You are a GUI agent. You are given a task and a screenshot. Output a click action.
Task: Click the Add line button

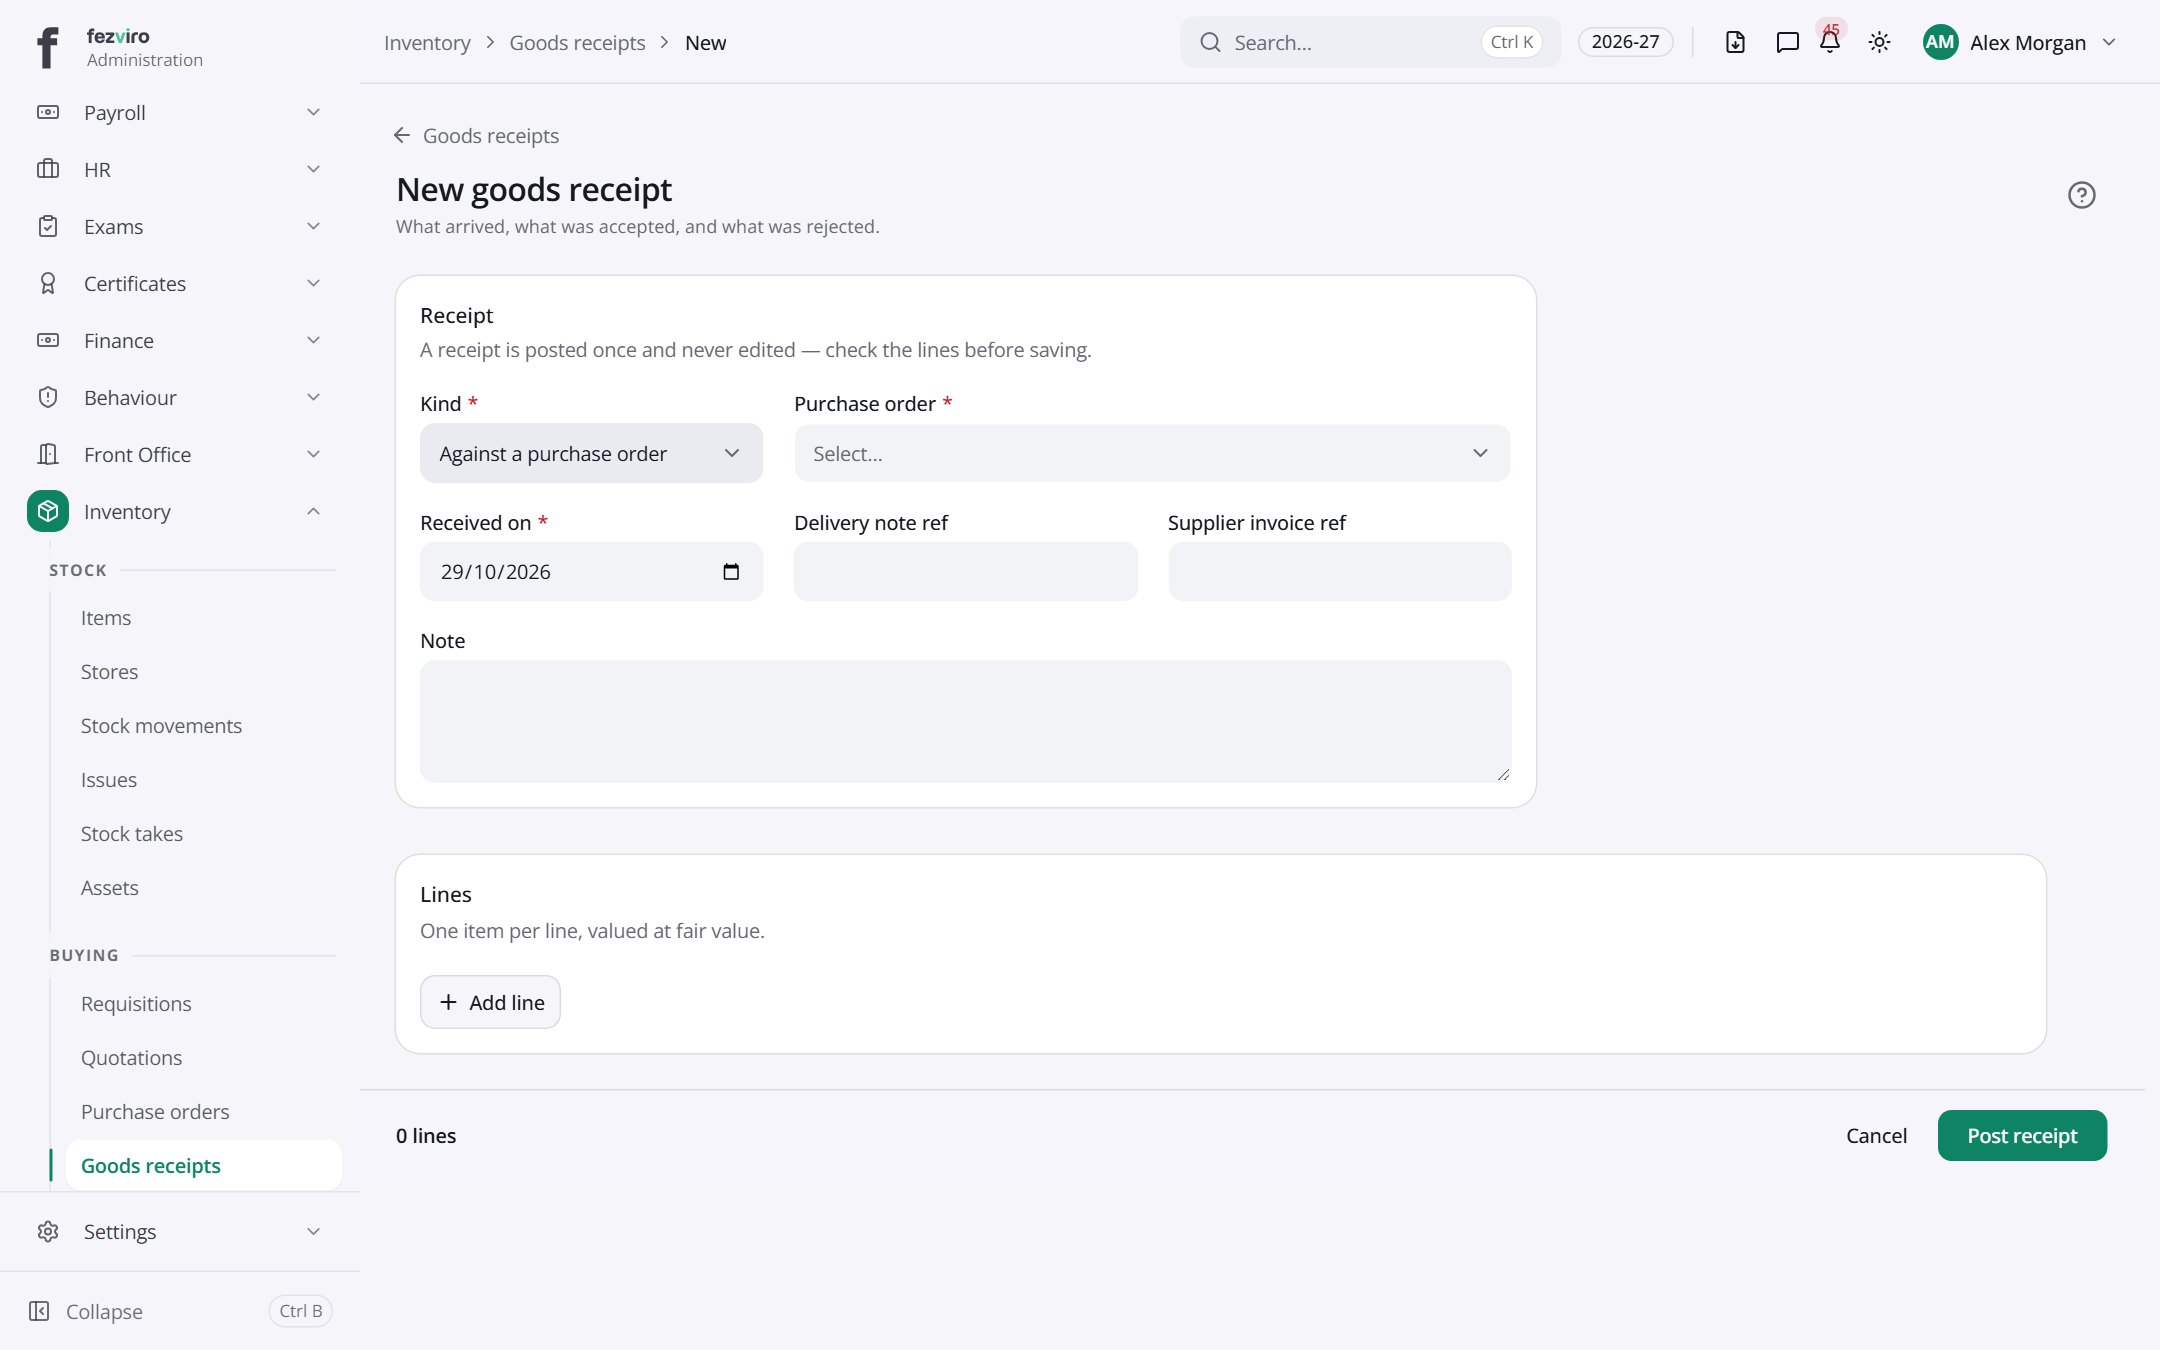coord(490,1002)
